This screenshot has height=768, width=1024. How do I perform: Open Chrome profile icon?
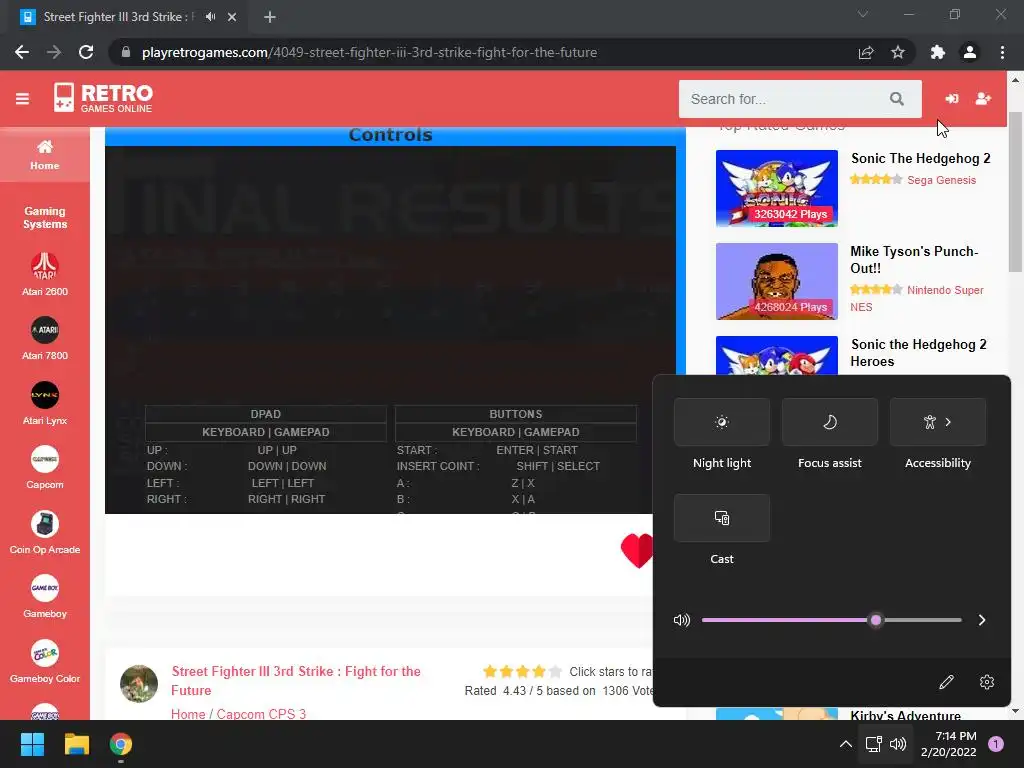tap(970, 52)
